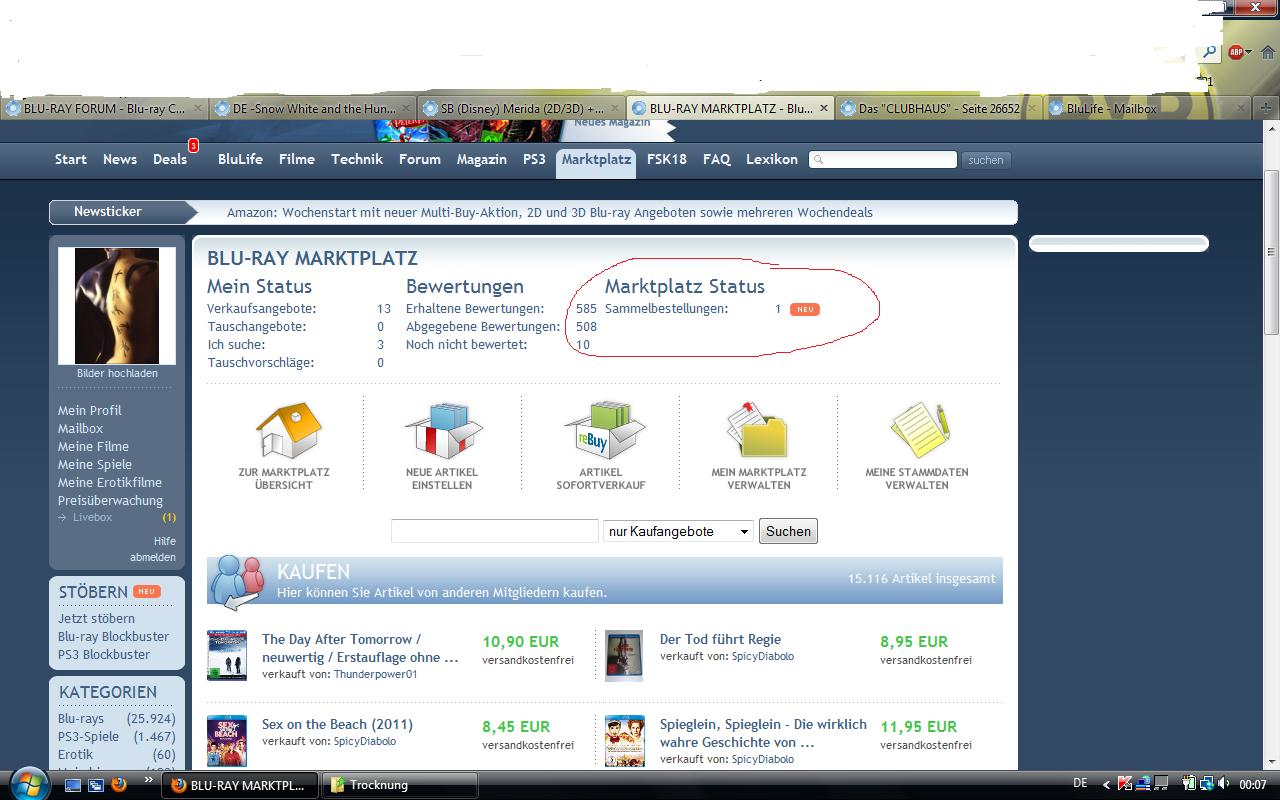Open the Preisüberwachung sidebar link
The height and width of the screenshot is (800, 1280).
(110, 500)
